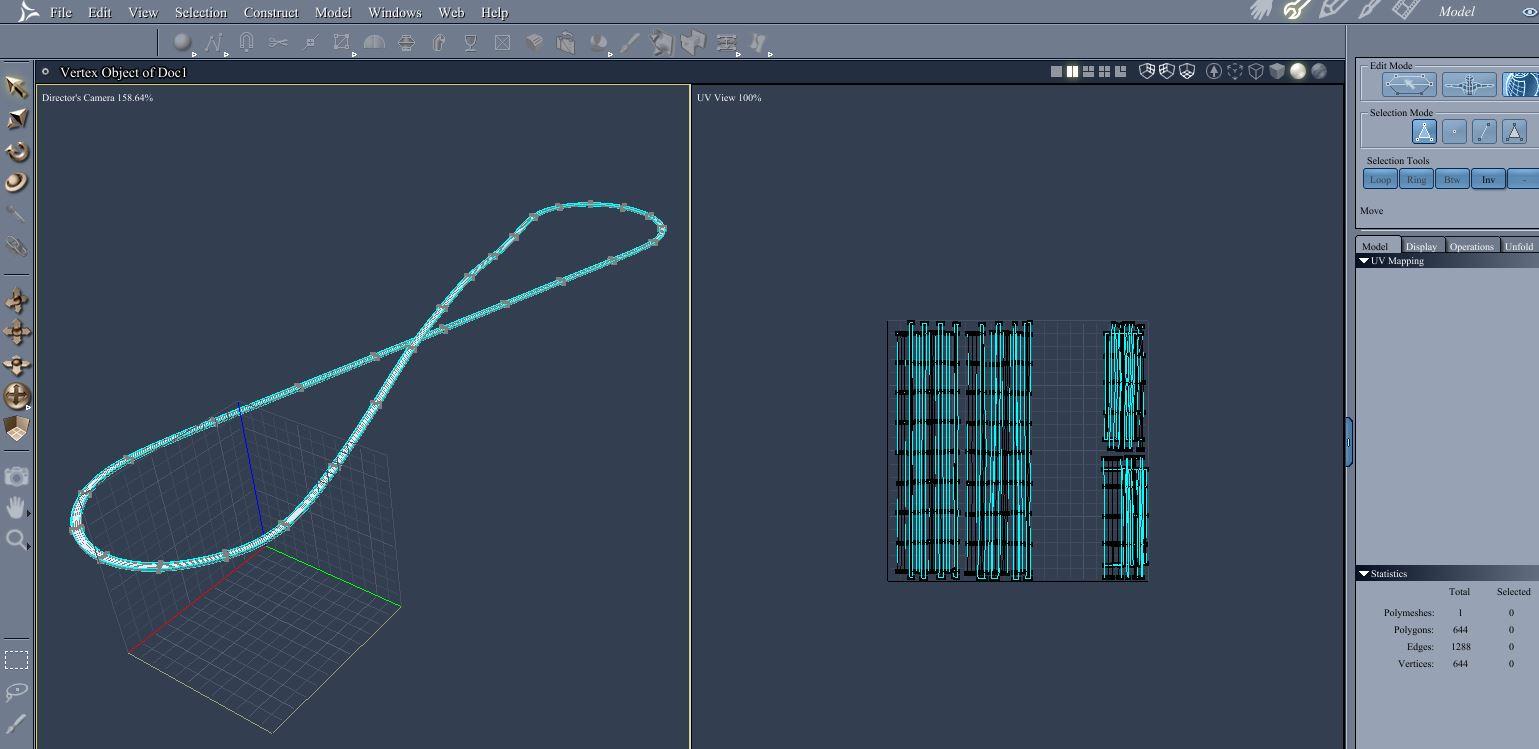Viewport: 1539px width, 749px height.
Task: Choose the lasso selection tool
Action: [16, 692]
